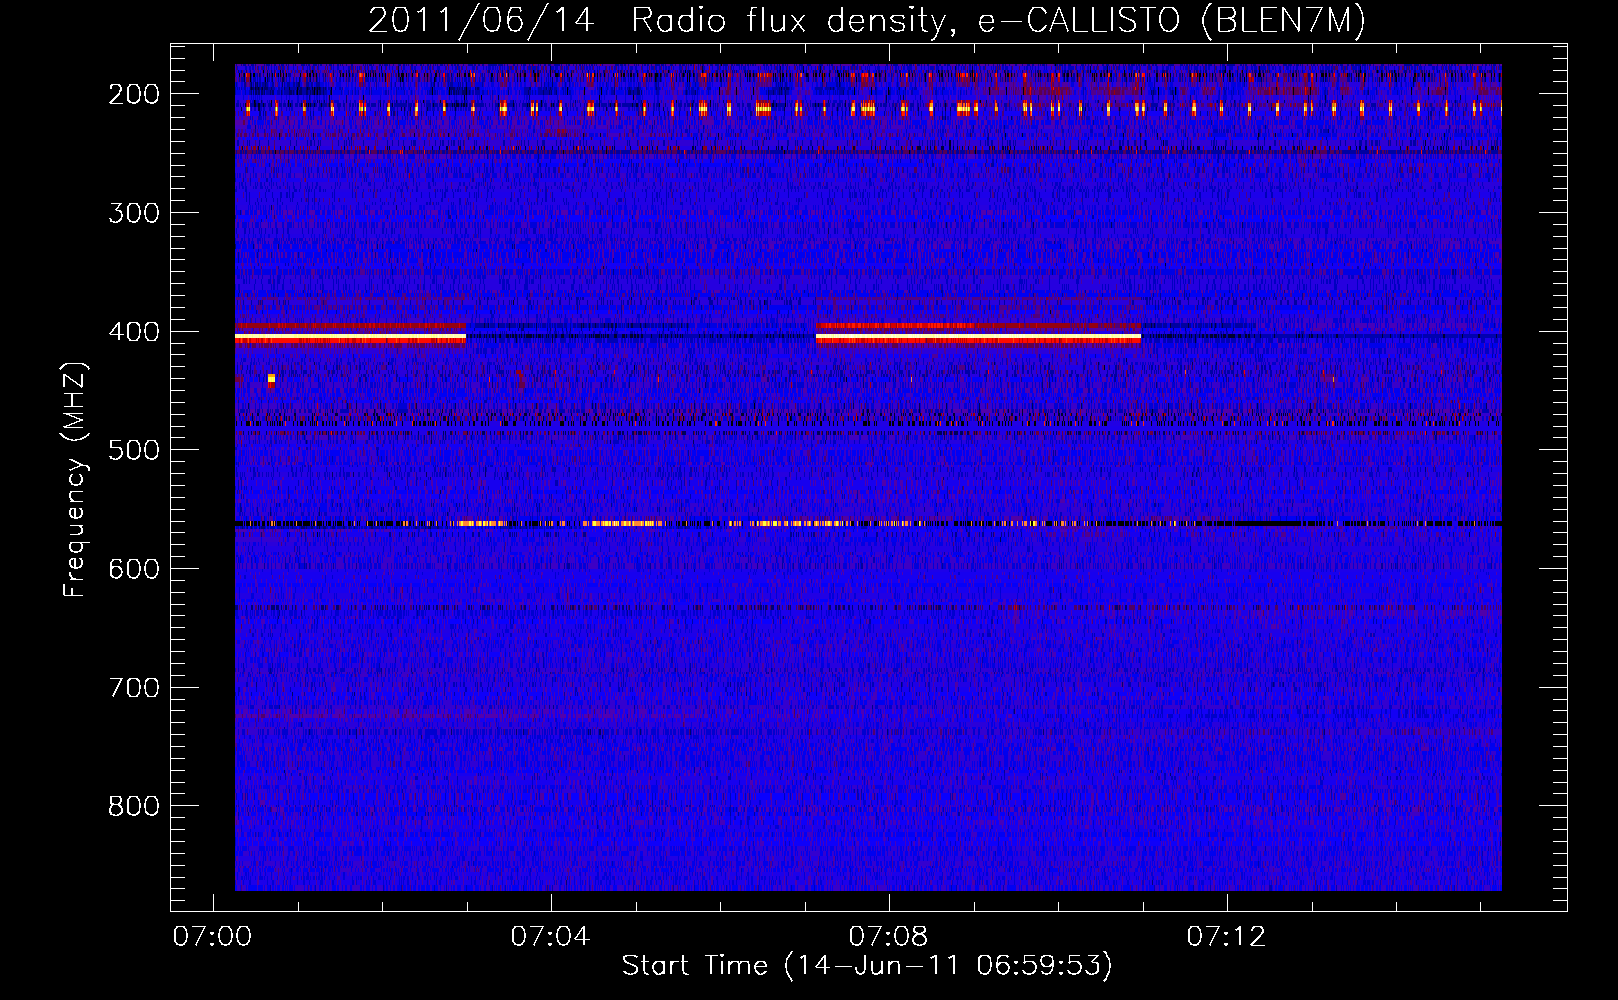Click the yellow-red spot near 440 MHz at 07:00
Screen dimensions: 1618x1000
click(x=271, y=380)
